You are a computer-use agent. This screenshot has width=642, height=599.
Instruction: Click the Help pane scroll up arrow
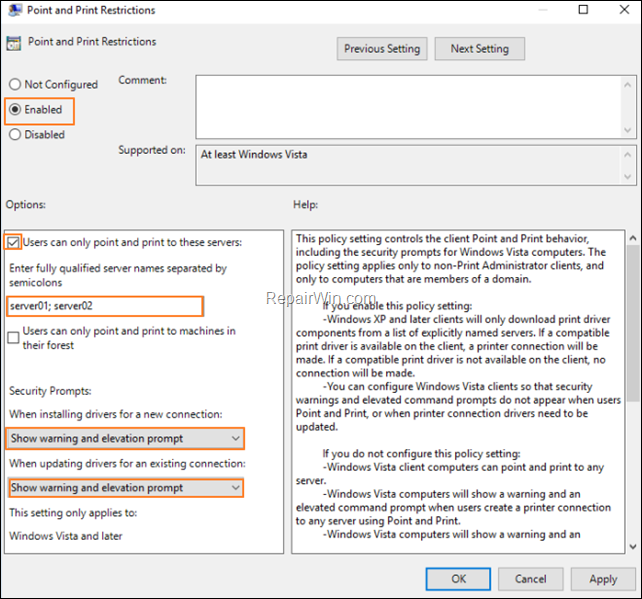(633, 238)
